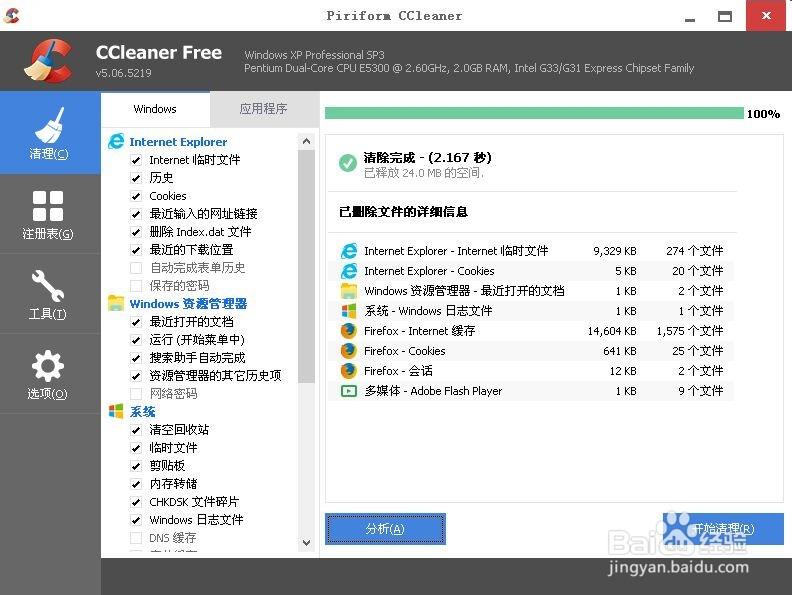Open the 选项 options section
The width and height of the screenshot is (792, 595).
click(50, 374)
